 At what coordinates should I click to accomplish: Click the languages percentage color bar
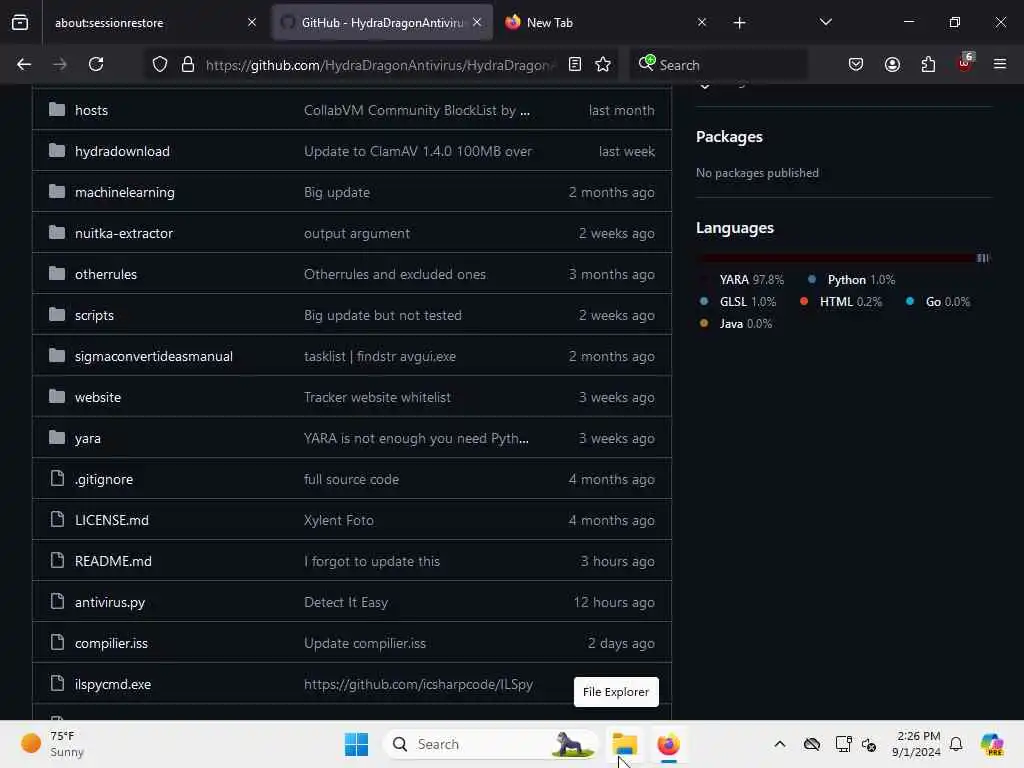[844, 258]
